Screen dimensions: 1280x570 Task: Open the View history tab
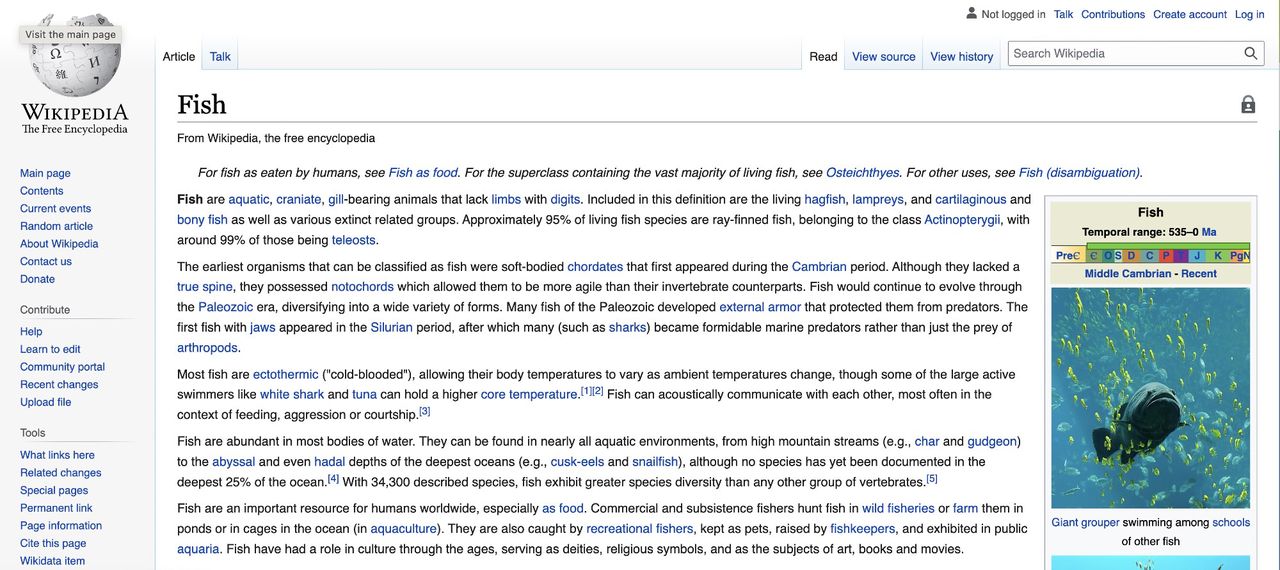click(961, 57)
